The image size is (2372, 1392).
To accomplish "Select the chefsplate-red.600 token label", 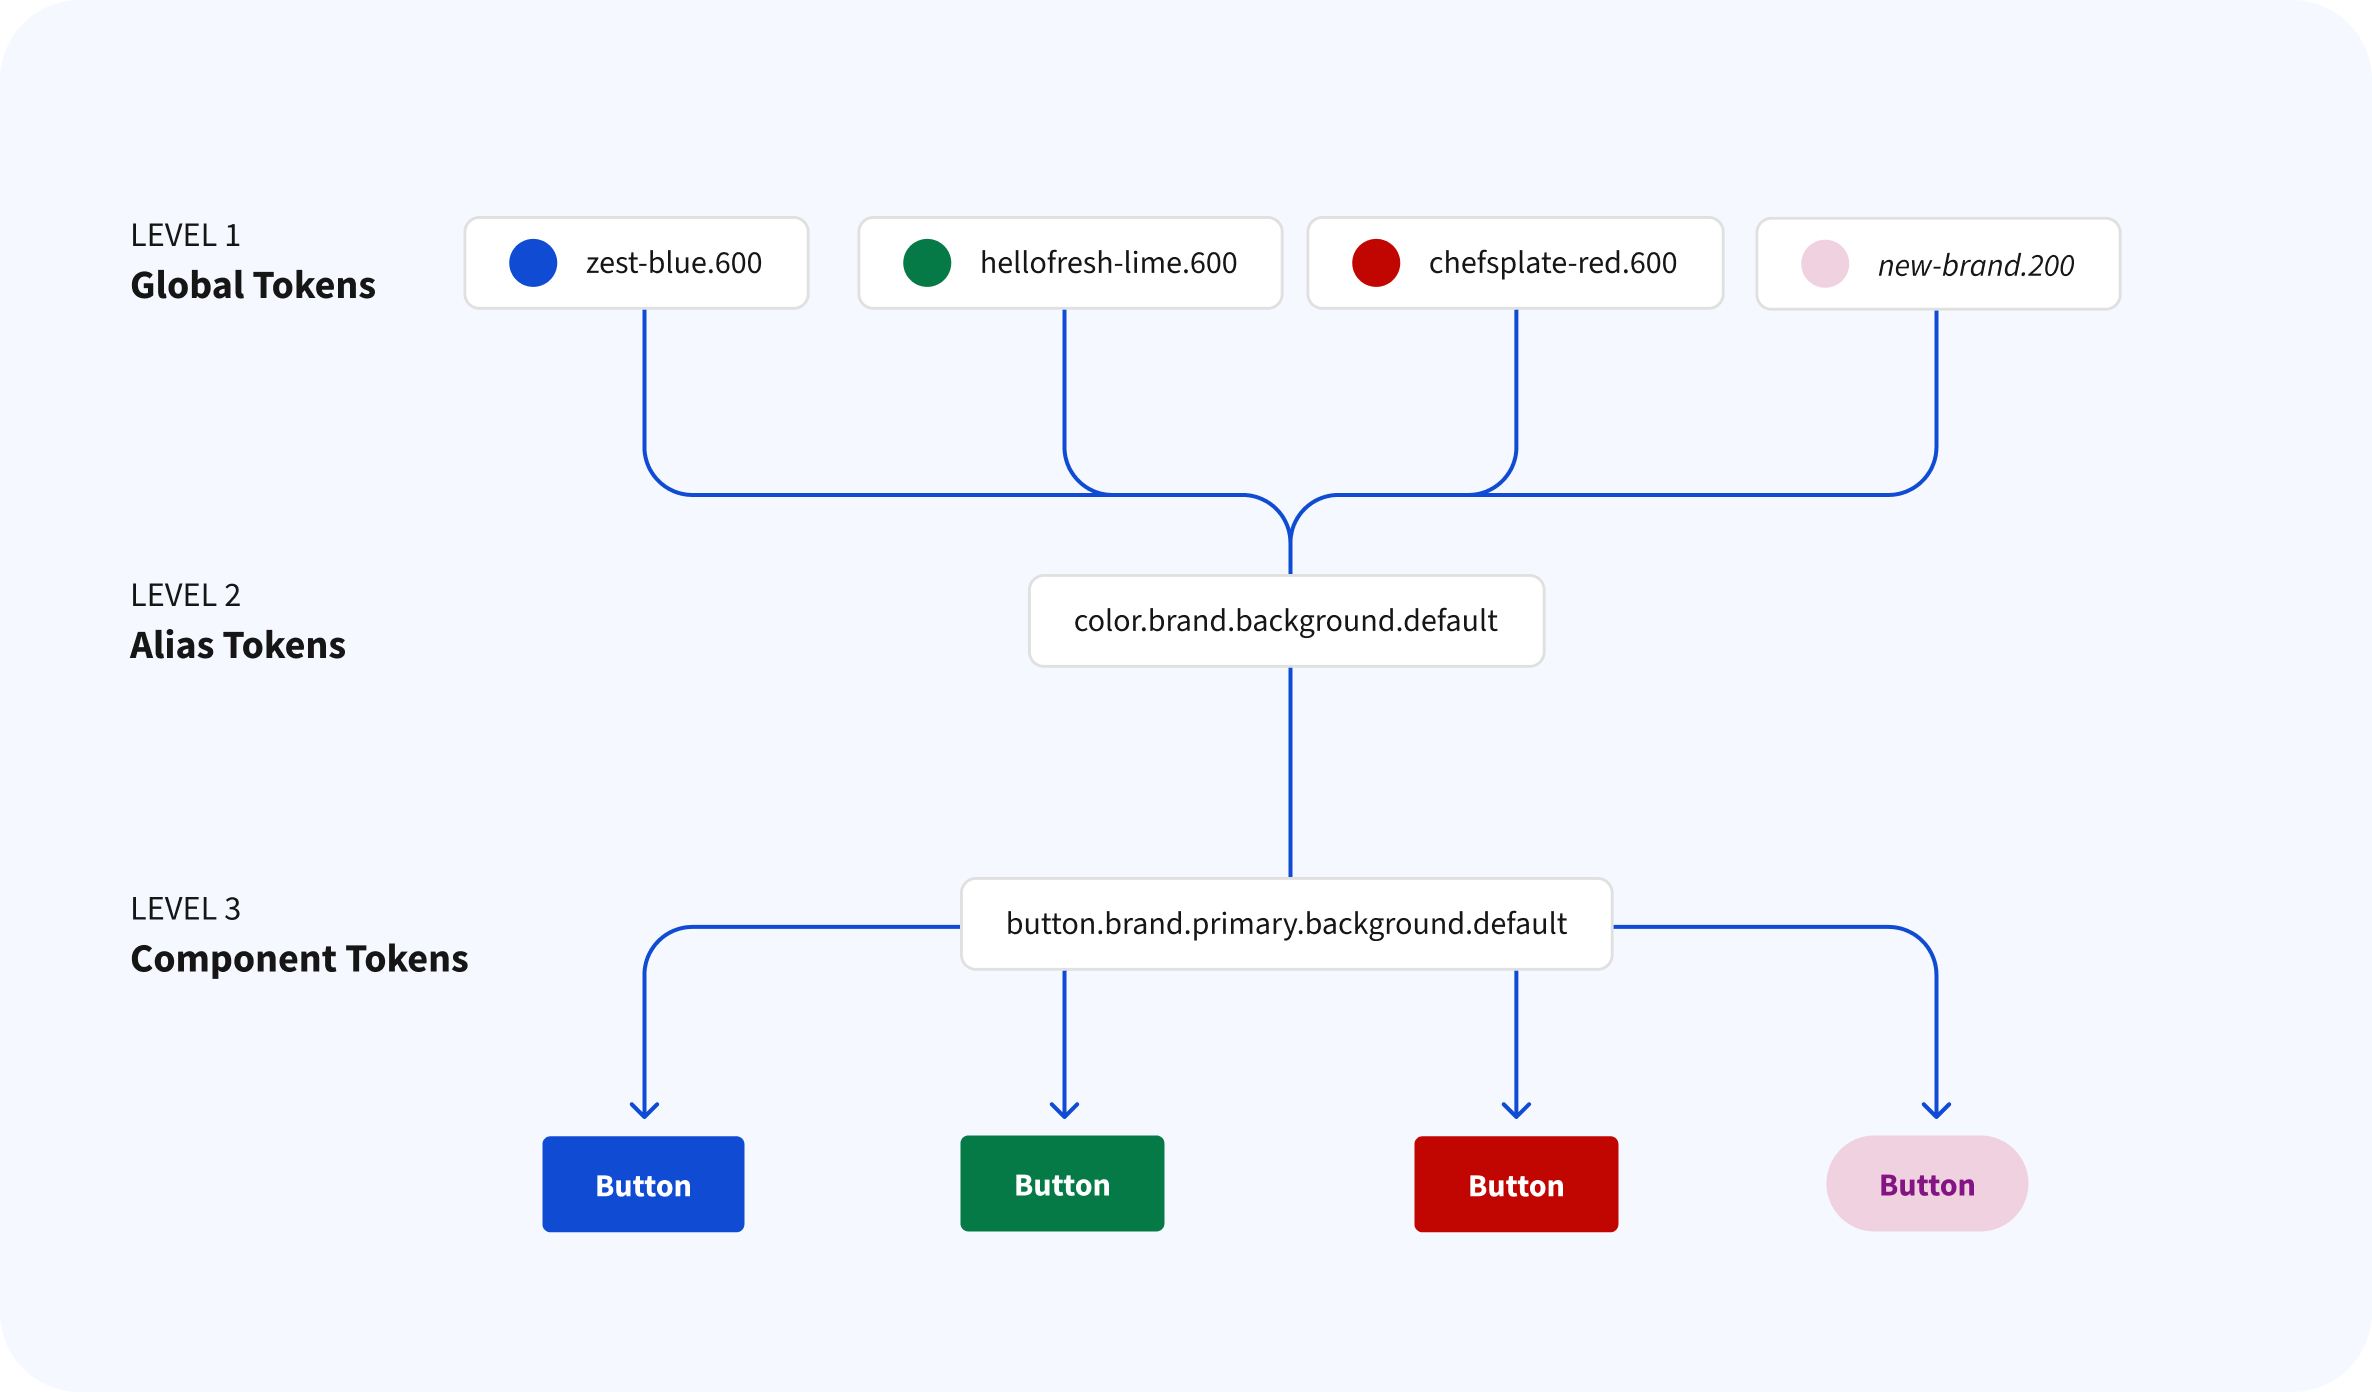I will (x=1553, y=263).
